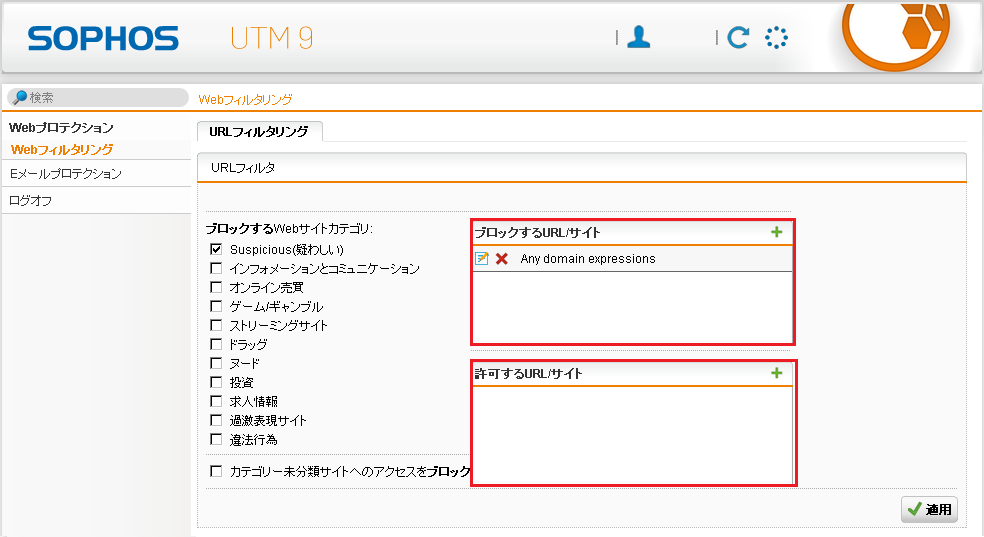Select the 投資 checkbox
The image size is (984, 537).
click(216, 382)
